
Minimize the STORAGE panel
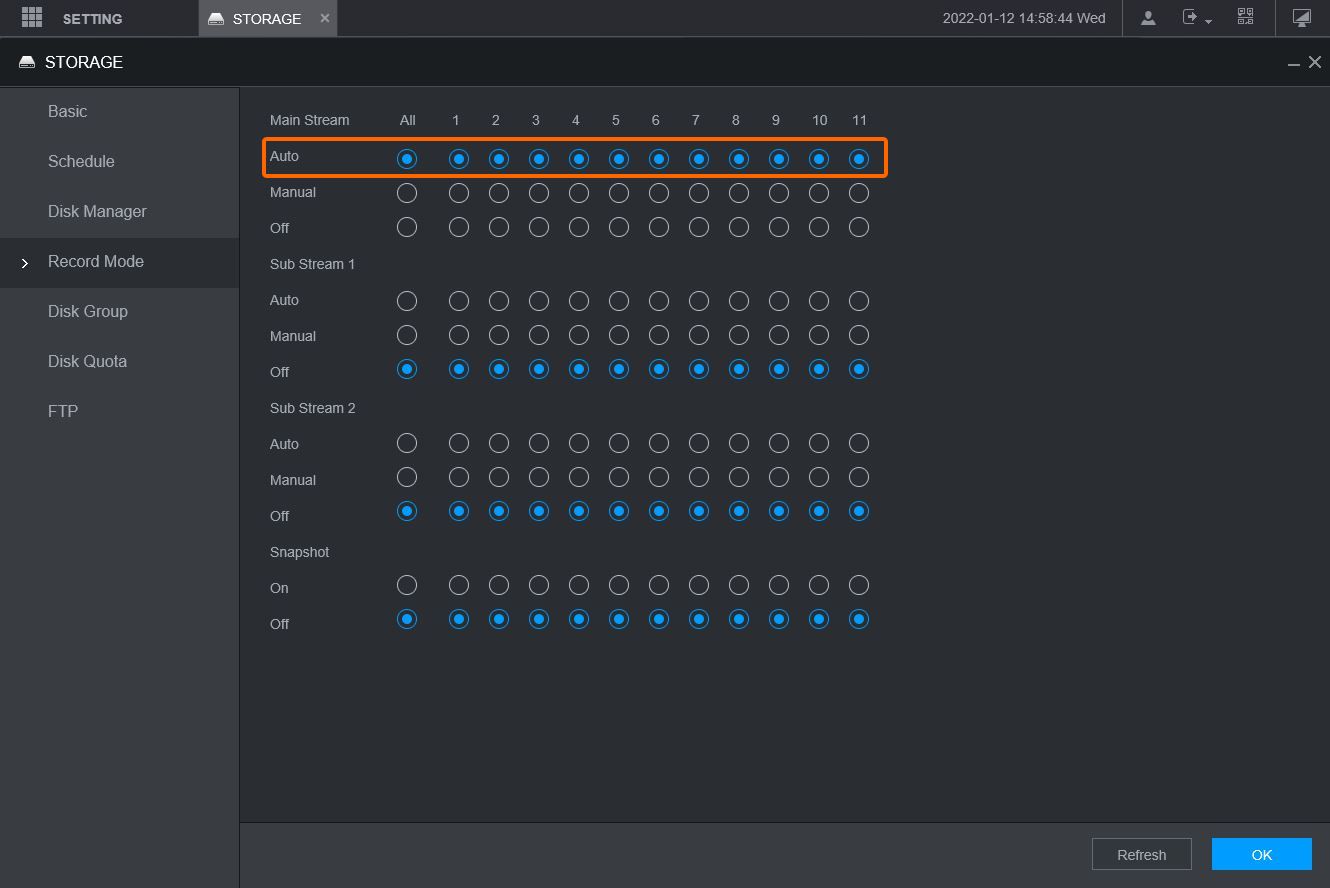(x=1293, y=63)
